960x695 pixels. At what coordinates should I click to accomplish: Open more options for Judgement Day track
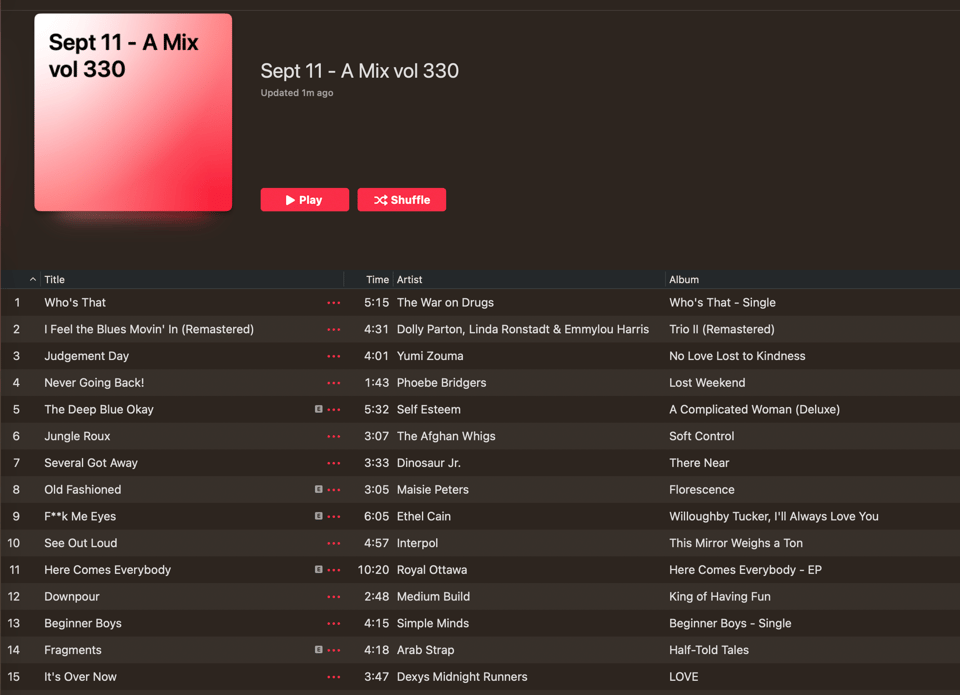[x=334, y=356]
